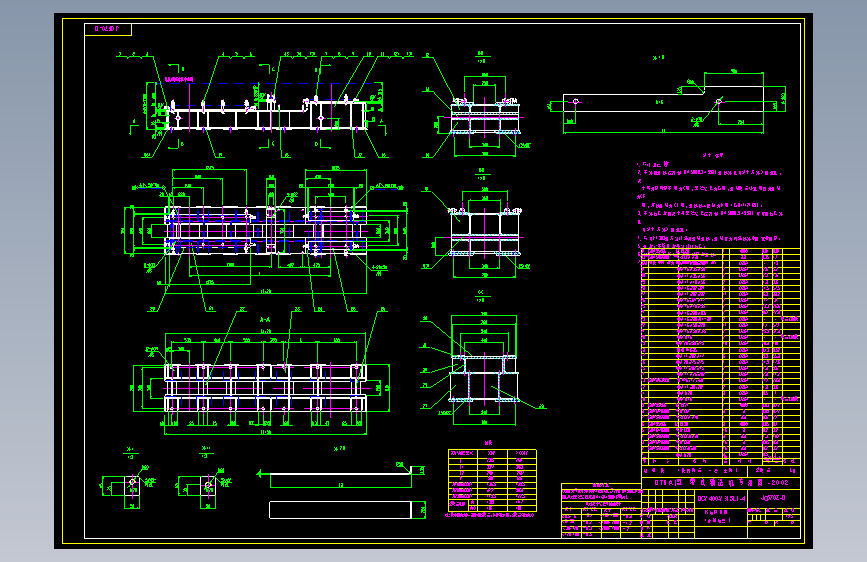
Task: Select the DCY 400 text in title block
Action: [721, 498]
